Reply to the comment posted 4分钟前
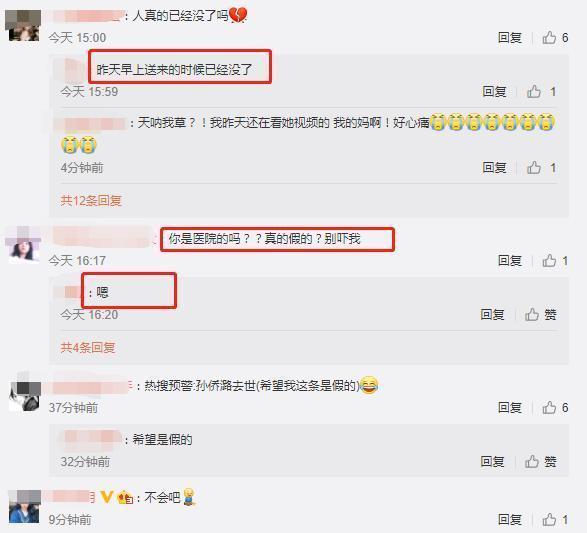 click(x=494, y=167)
